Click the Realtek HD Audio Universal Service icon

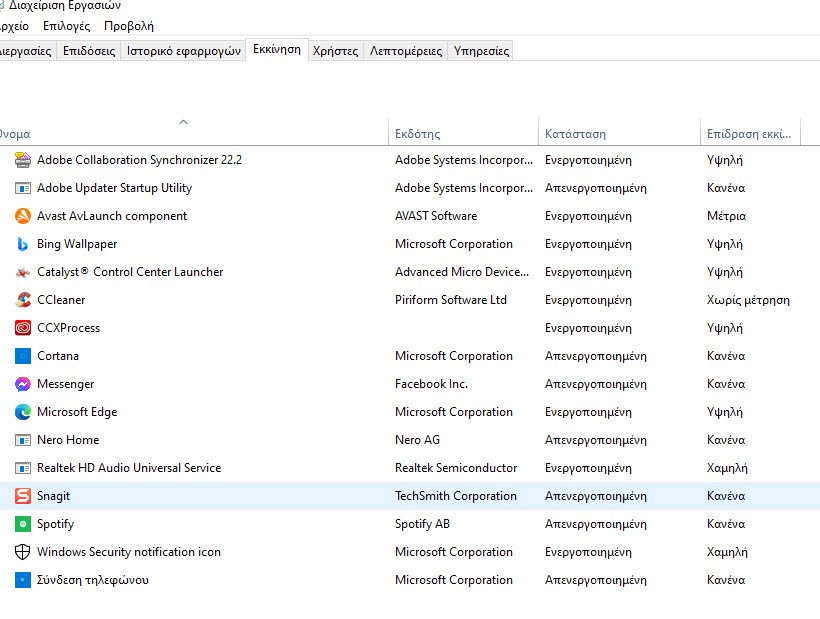(22, 468)
